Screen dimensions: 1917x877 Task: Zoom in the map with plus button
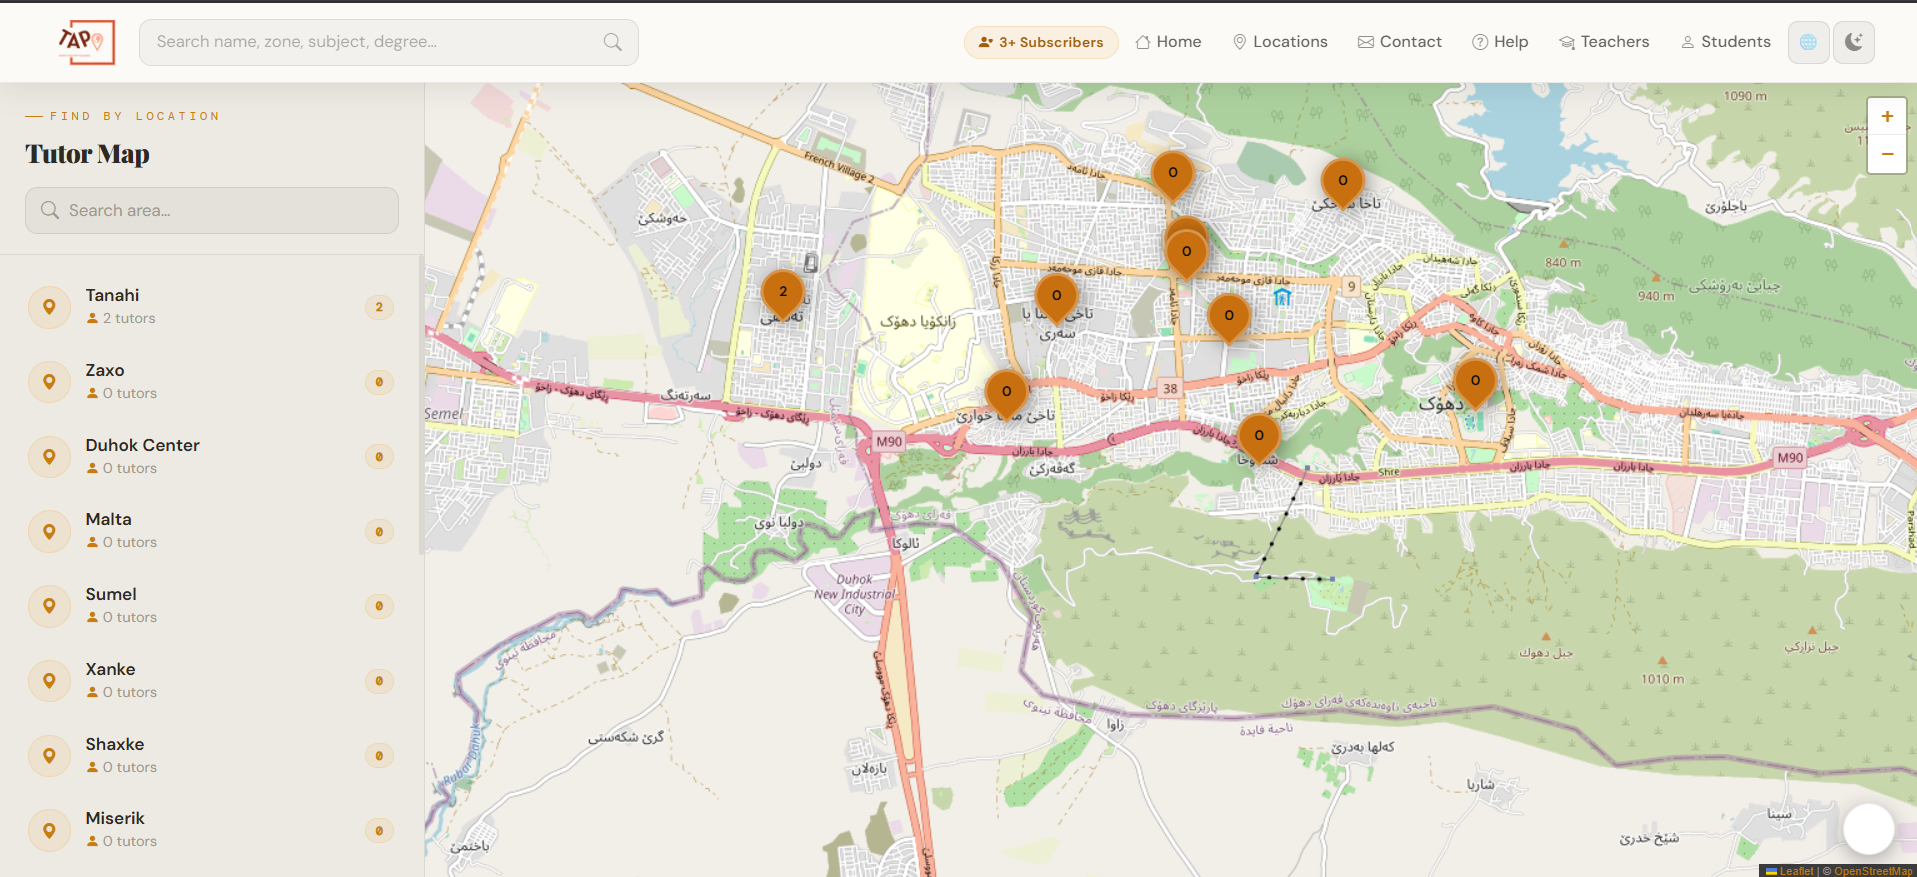1887,116
